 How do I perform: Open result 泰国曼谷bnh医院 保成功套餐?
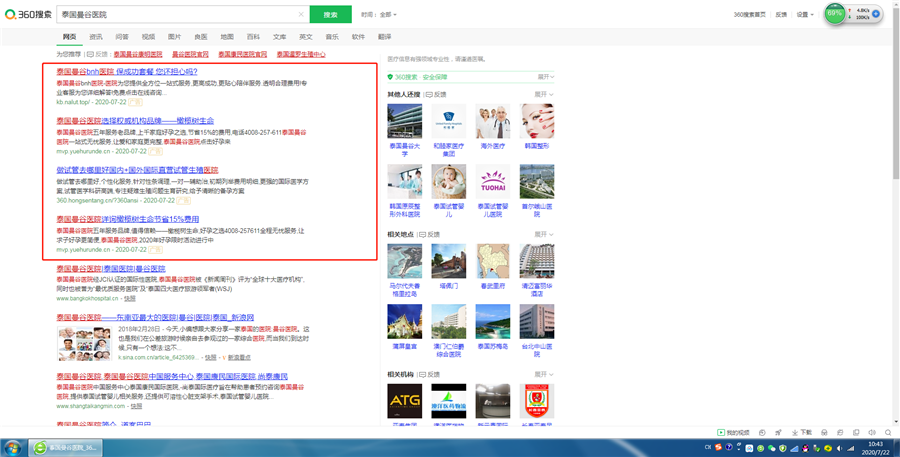point(127,71)
